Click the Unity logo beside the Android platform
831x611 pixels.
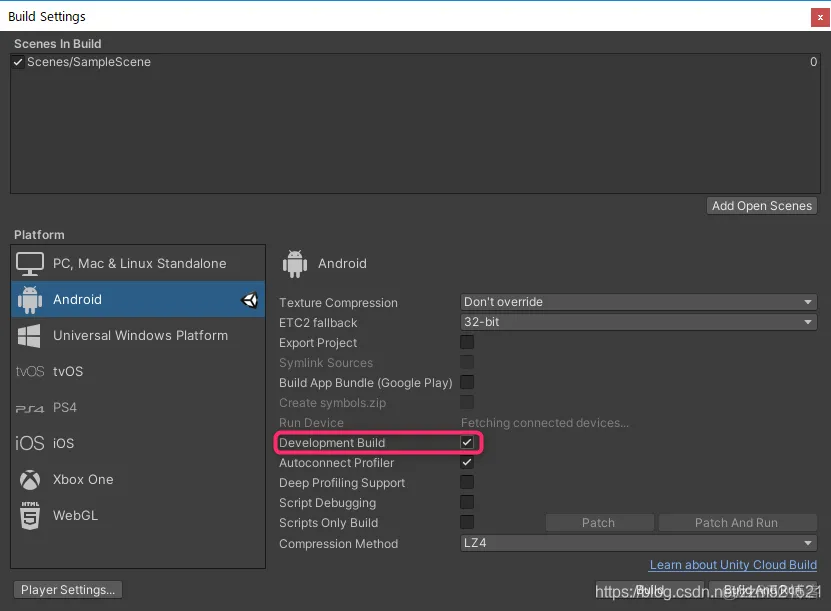[x=250, y=300]
